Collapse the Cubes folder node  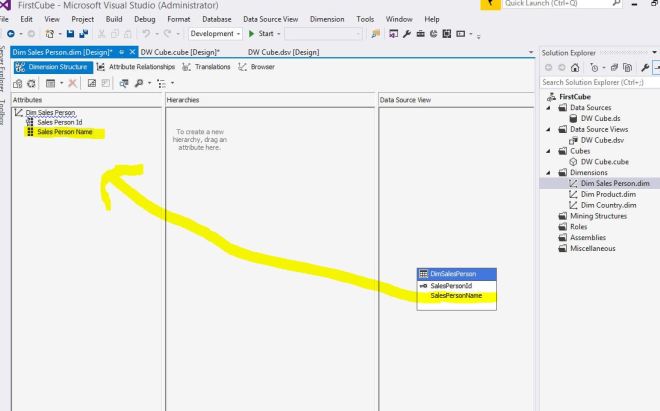[x=548, y=150]
